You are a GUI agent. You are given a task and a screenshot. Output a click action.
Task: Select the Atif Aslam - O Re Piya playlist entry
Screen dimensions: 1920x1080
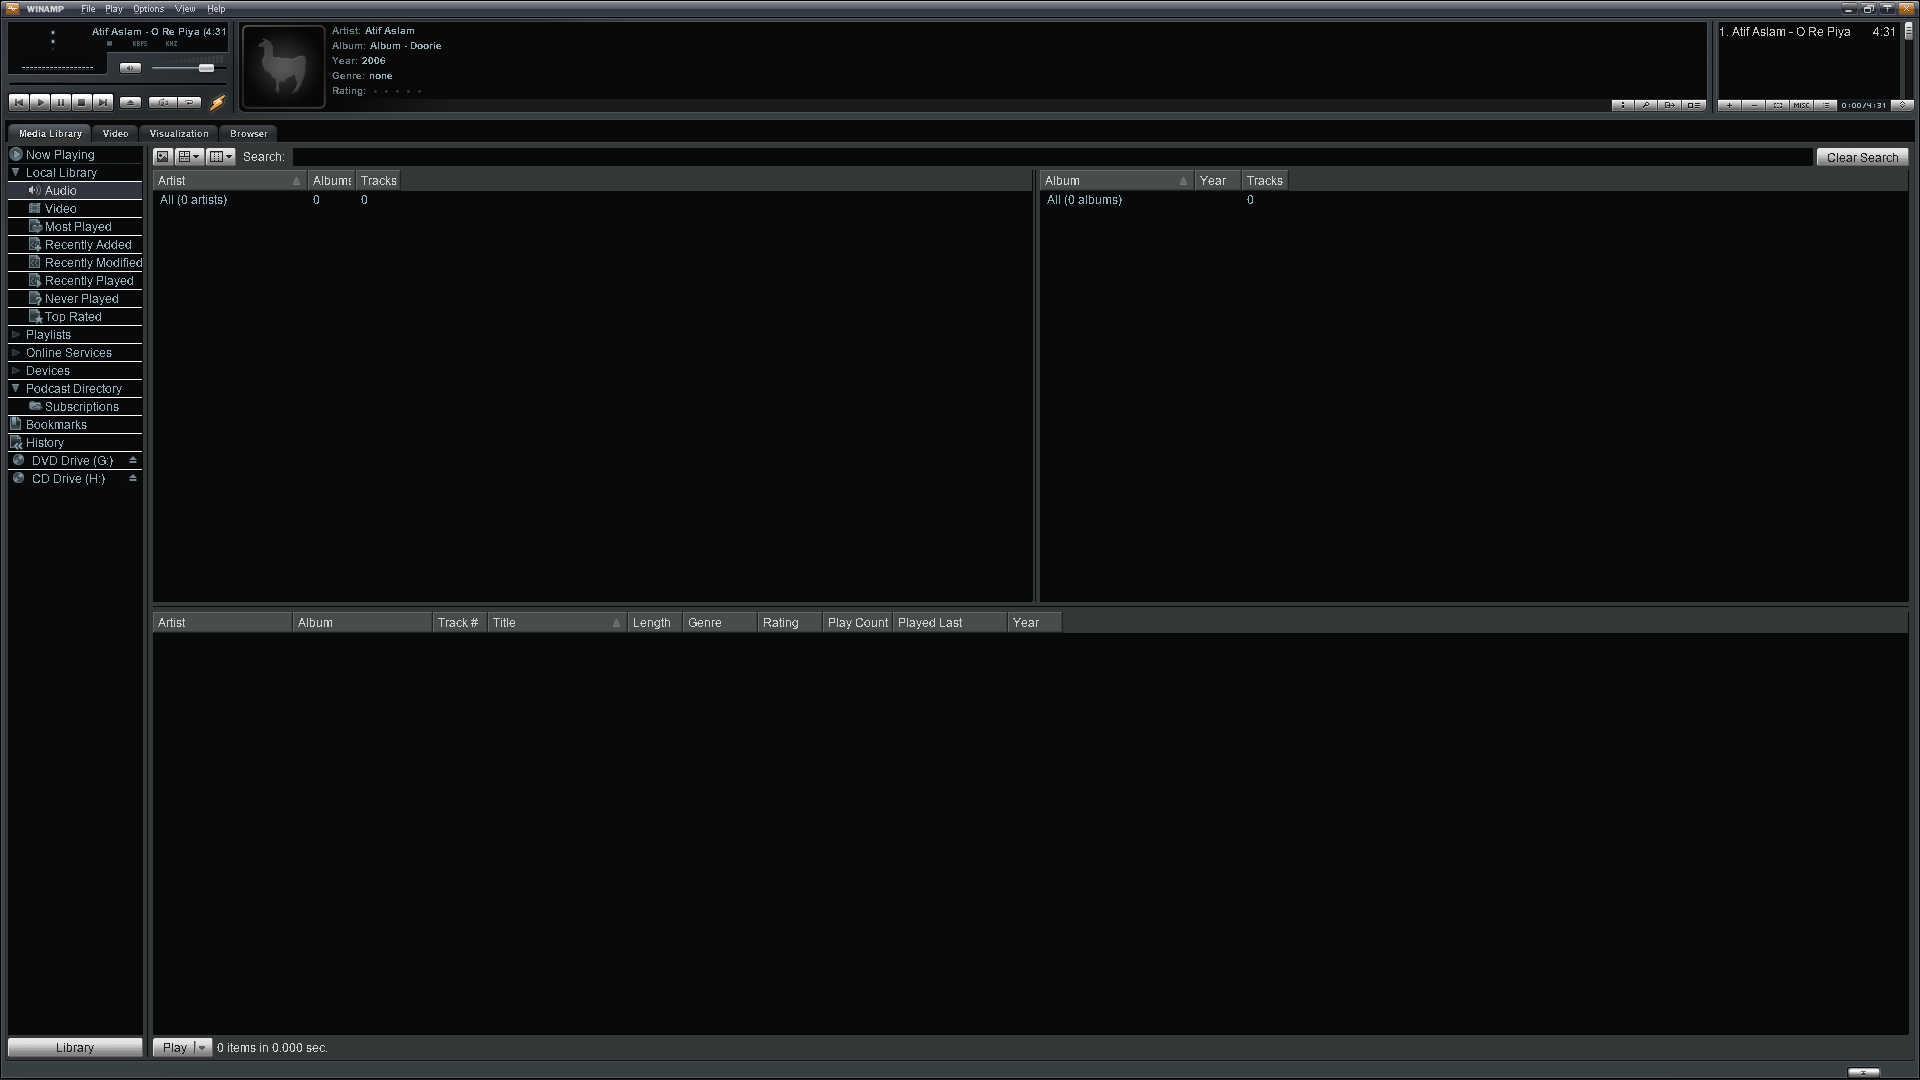1807,32
